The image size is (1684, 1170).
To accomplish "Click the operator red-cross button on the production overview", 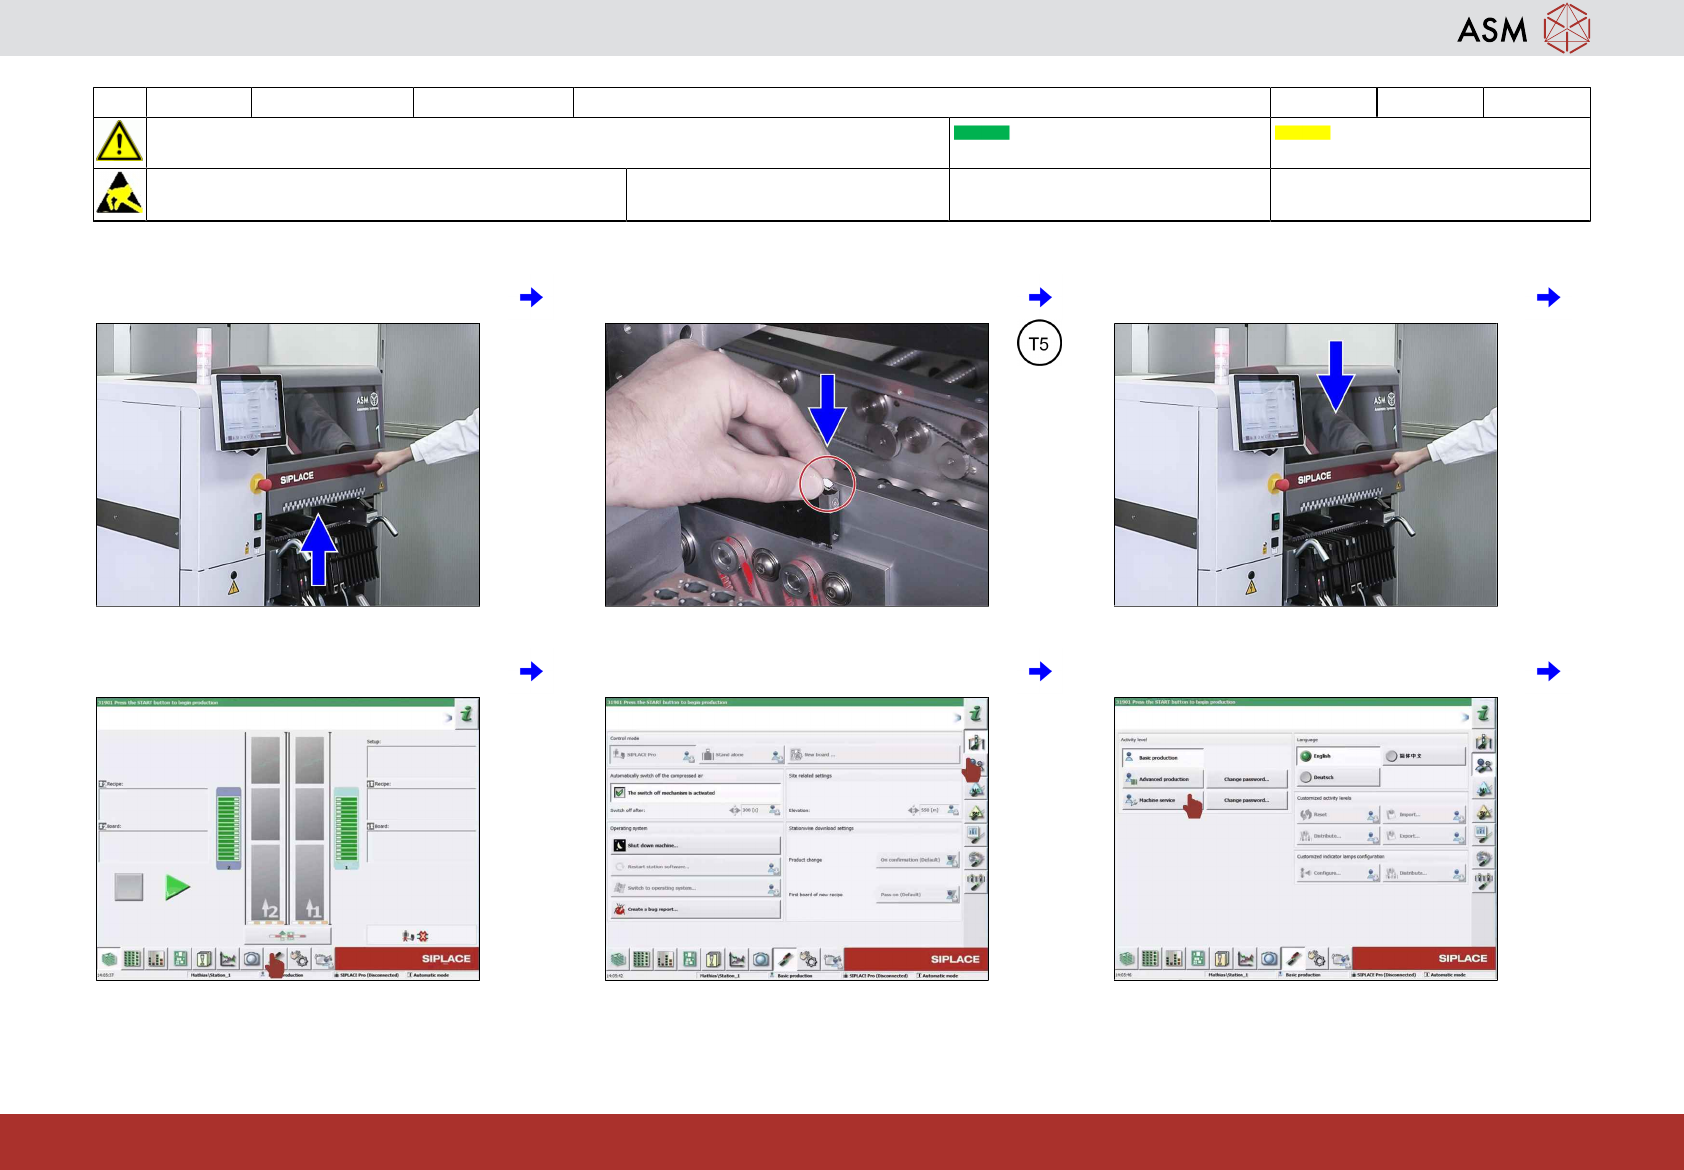I will coord(416,936).
